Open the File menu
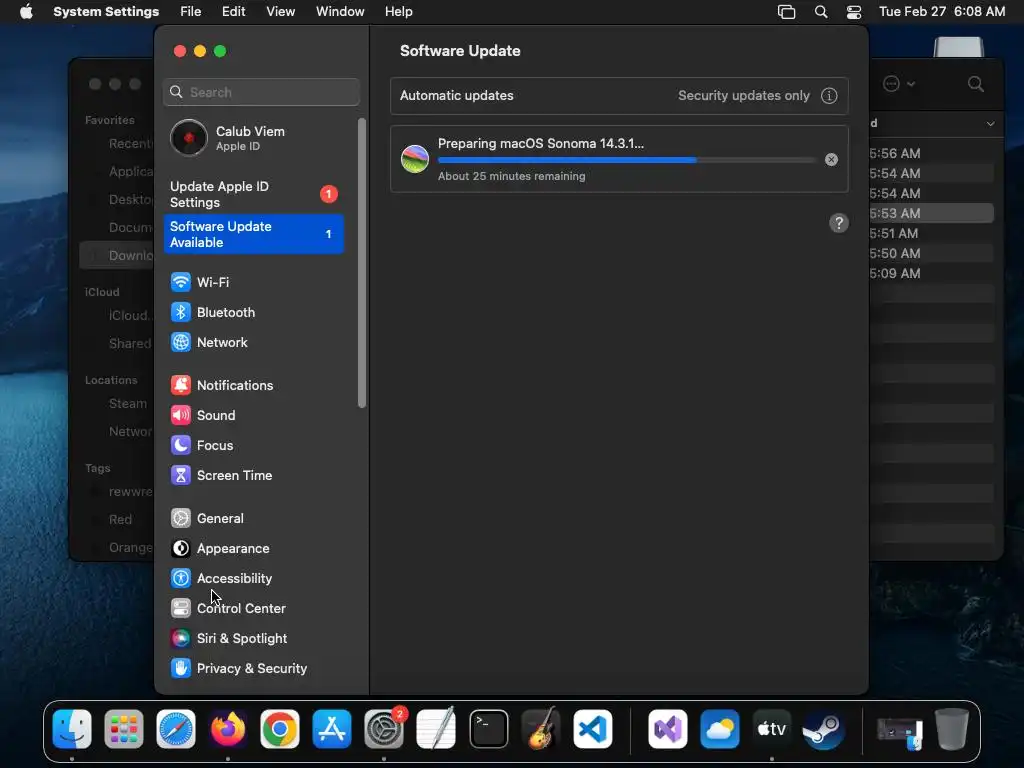The image size is (1024, 768). [191, 12]
